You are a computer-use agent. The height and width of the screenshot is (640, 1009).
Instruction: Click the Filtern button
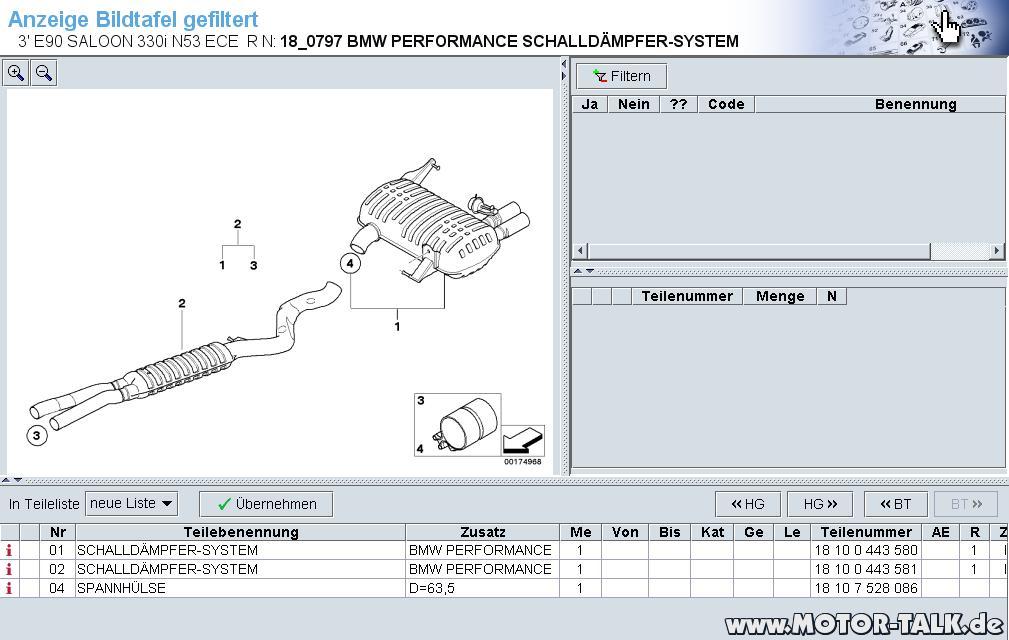621,76
